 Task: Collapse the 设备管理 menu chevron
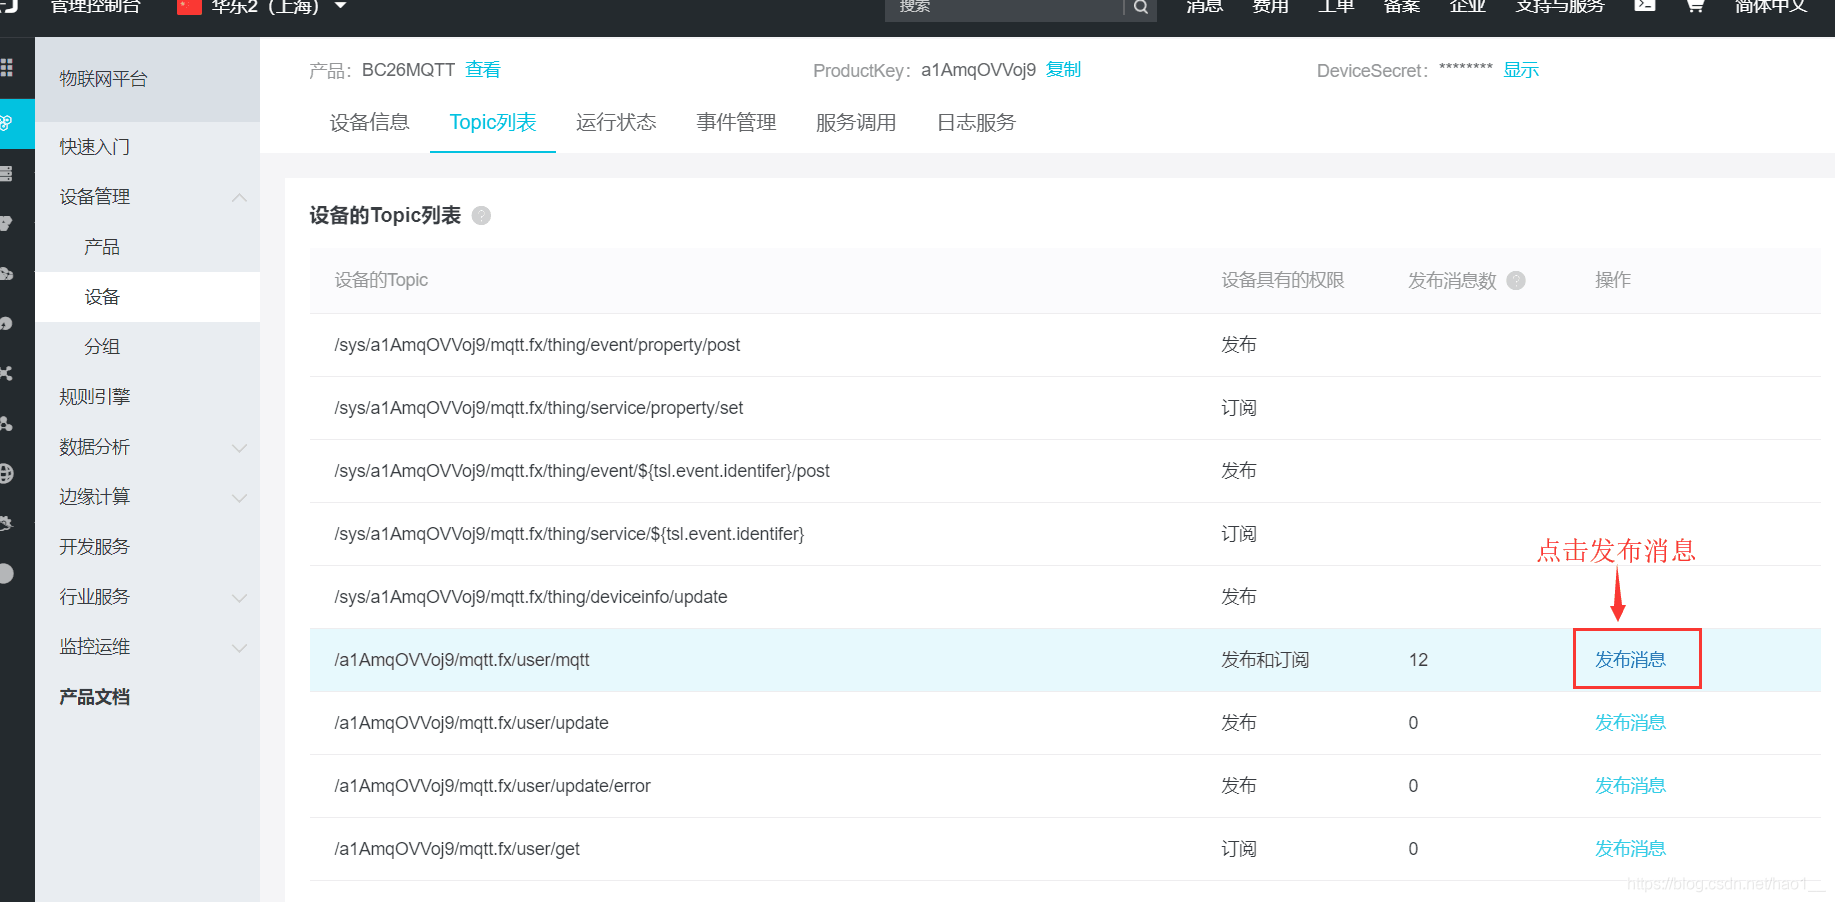tap(239, 197)
